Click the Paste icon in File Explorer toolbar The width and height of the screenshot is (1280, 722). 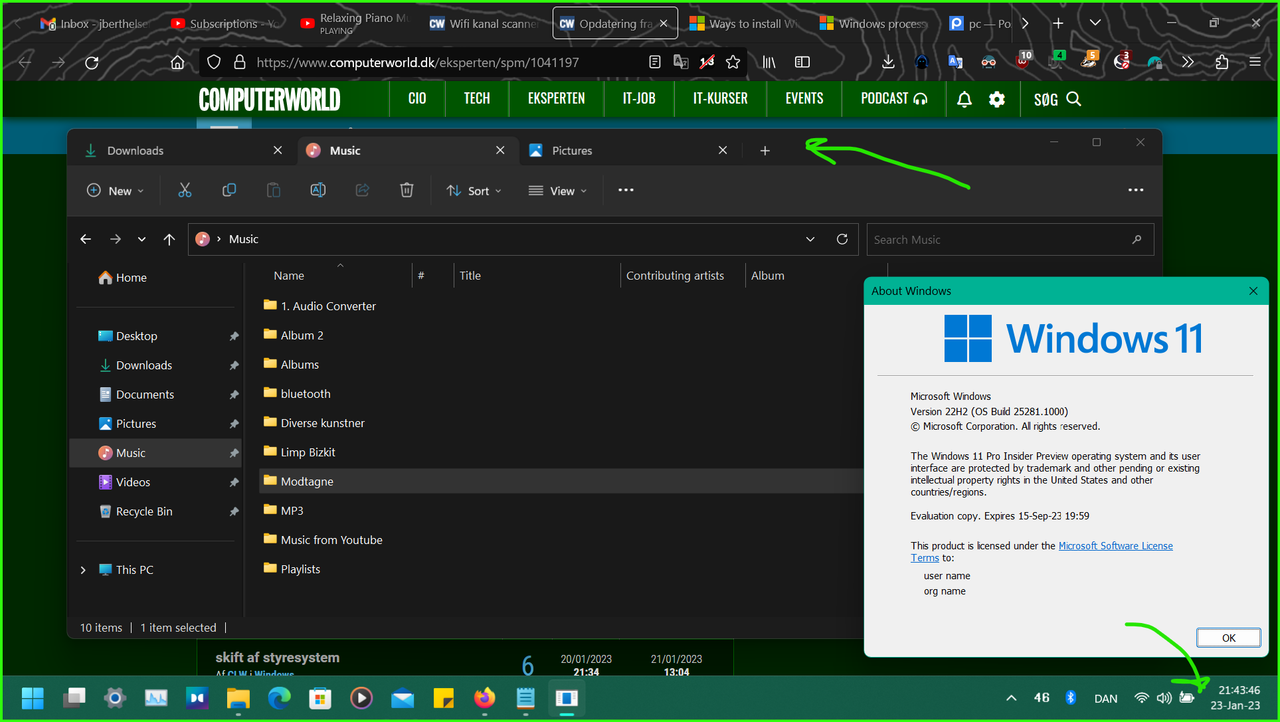point(273,190)
